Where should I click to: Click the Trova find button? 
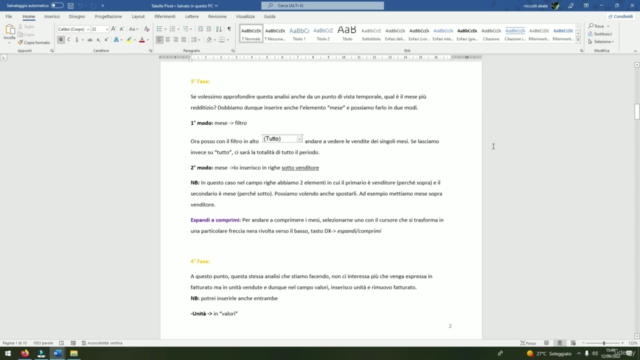(599, 26)
